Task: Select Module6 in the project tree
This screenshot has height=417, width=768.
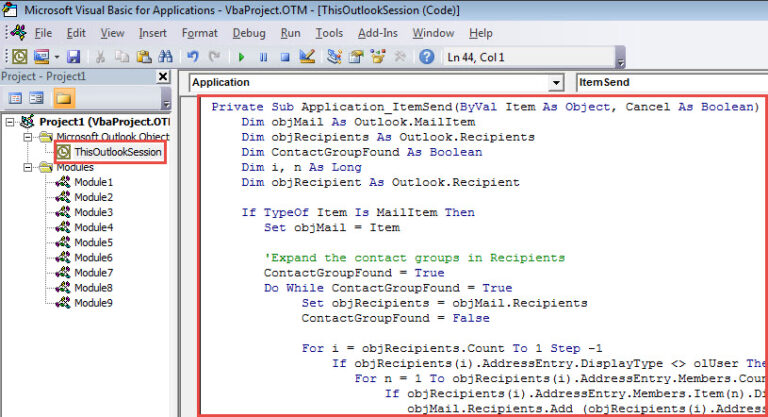Action: (93, 258)
